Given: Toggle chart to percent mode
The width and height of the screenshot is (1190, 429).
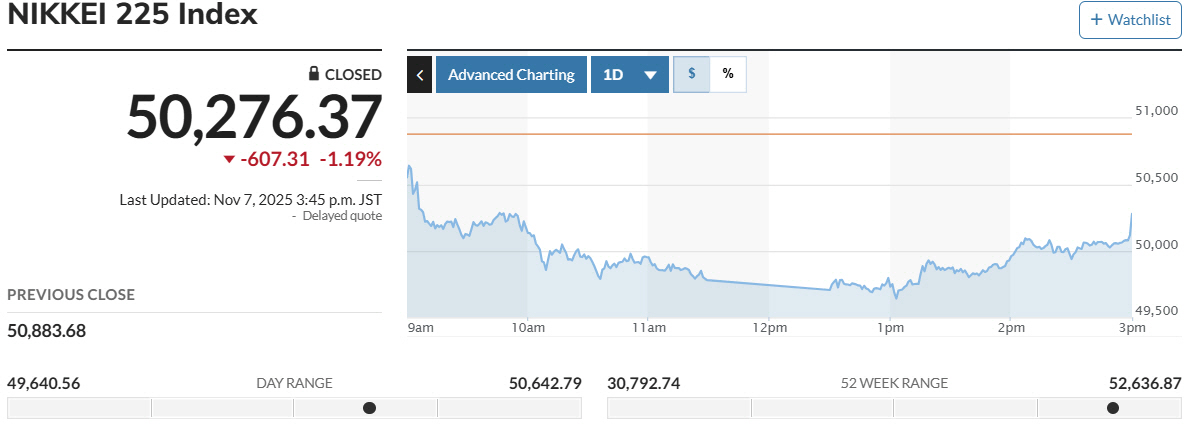Looking at the screenshot, I should point(728,74).
